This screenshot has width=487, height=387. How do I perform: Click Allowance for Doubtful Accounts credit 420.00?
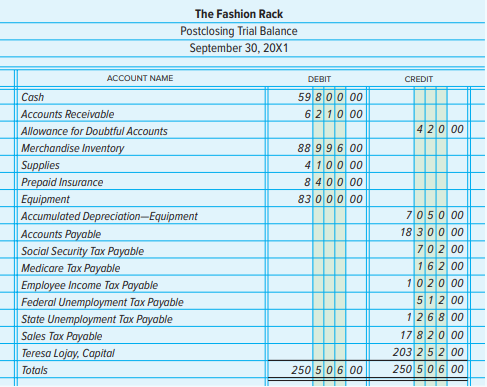pyautogui.click(x=440, y=129)
